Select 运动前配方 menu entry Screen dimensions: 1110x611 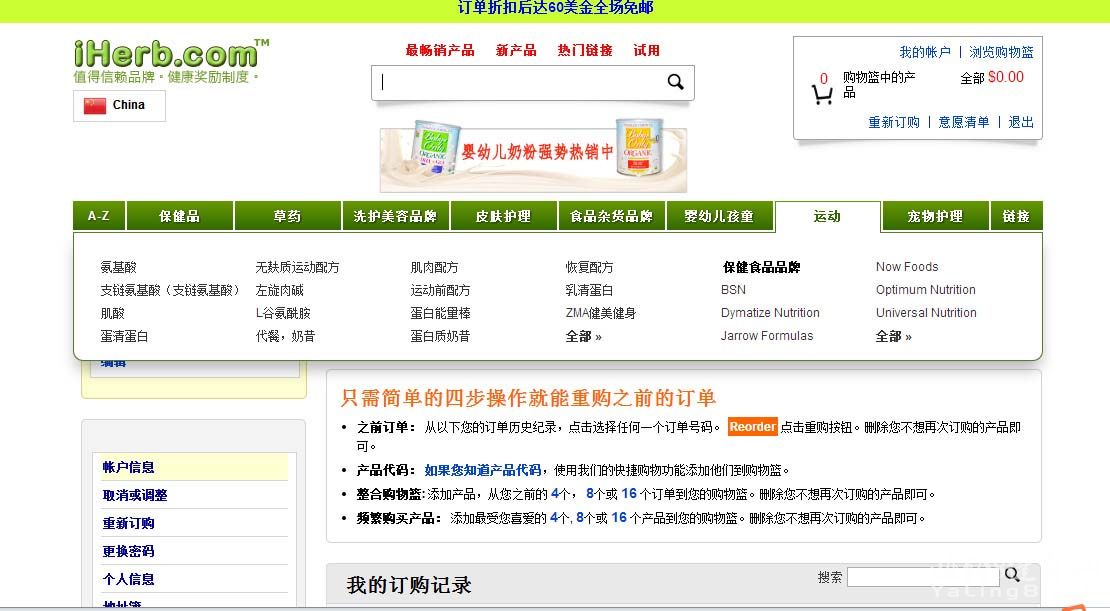pyautogui.click(x=440, y=290)
